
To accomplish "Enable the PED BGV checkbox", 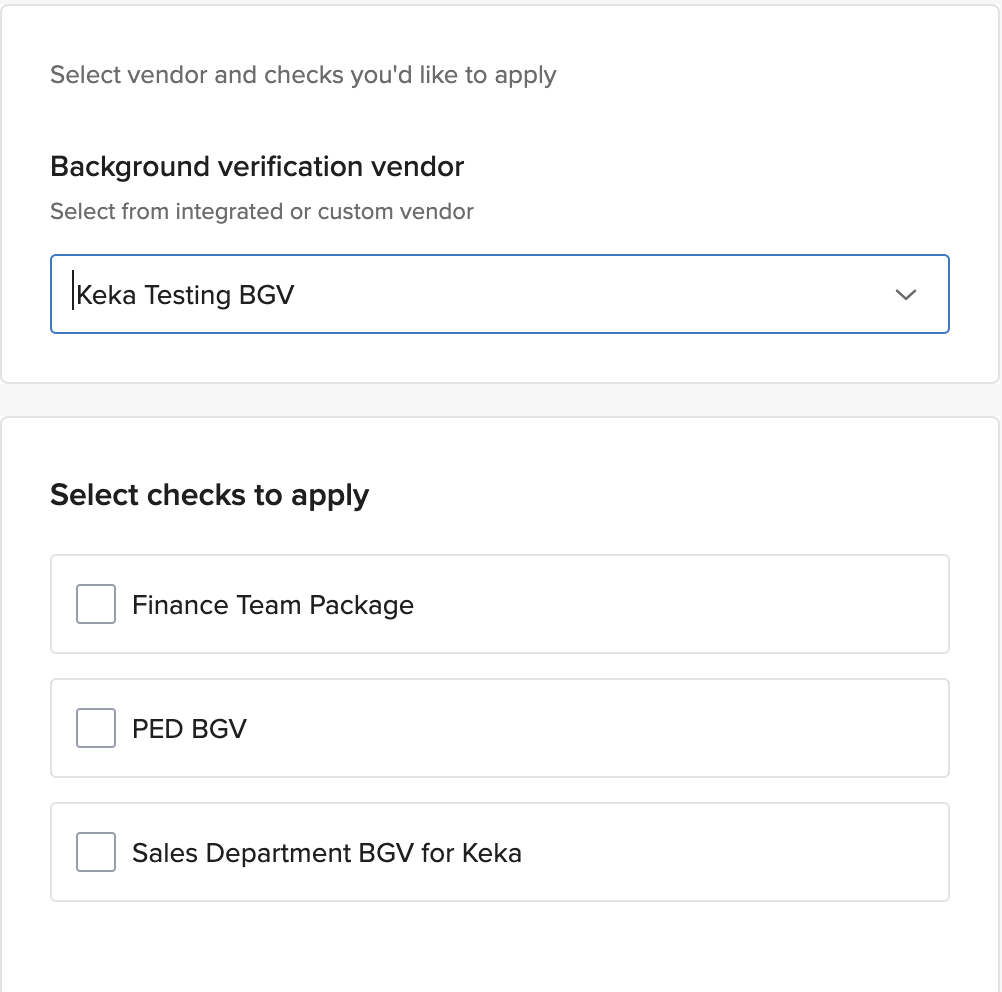I will [x=96, y=728].
